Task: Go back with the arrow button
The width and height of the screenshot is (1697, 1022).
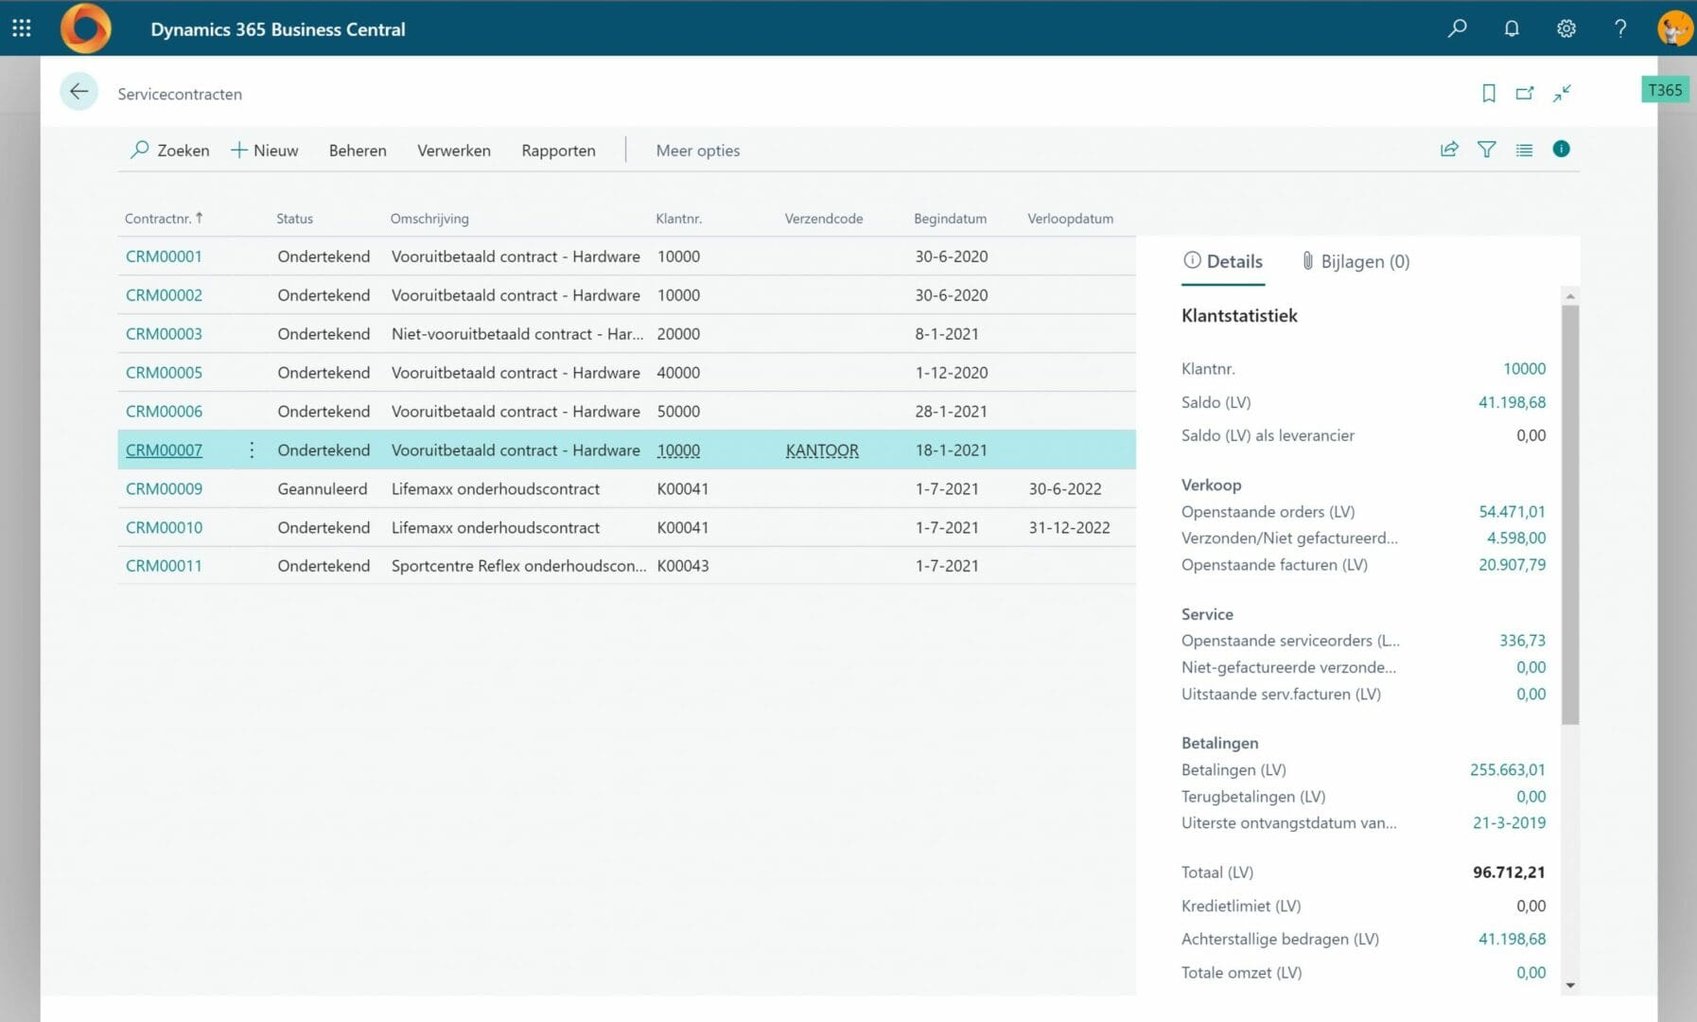Action: tap(79, 92)
